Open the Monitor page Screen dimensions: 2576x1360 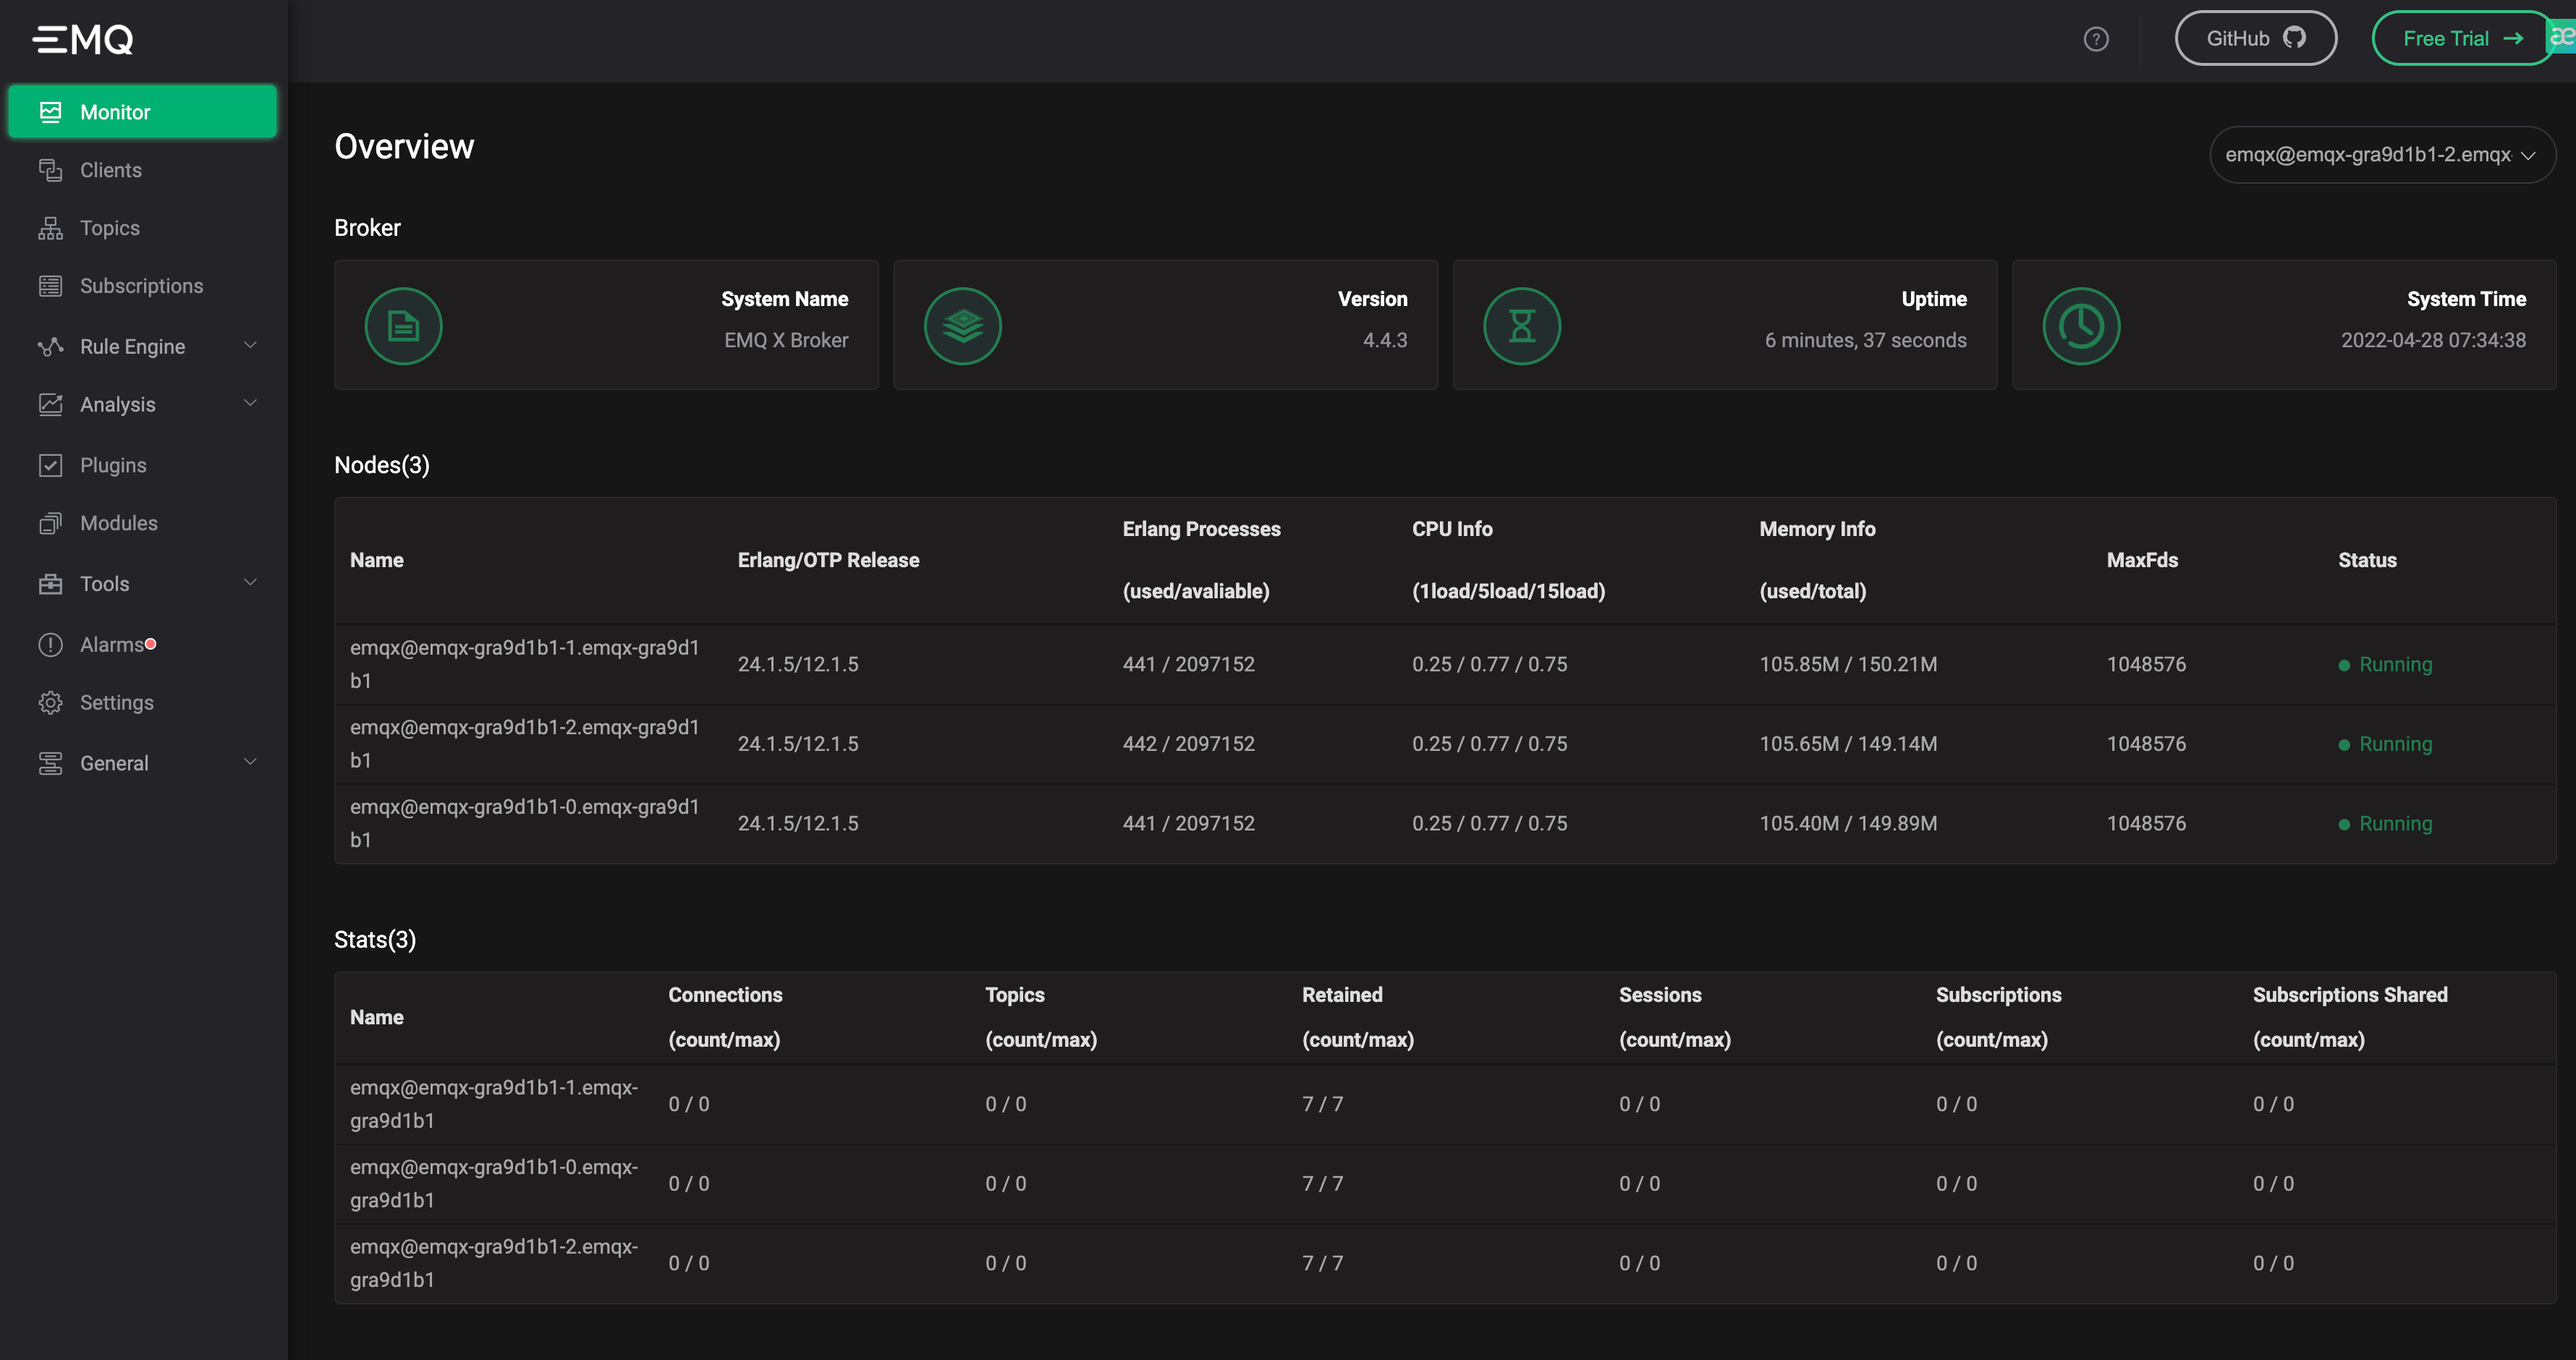pyautogui.click(x=143, y=111)
